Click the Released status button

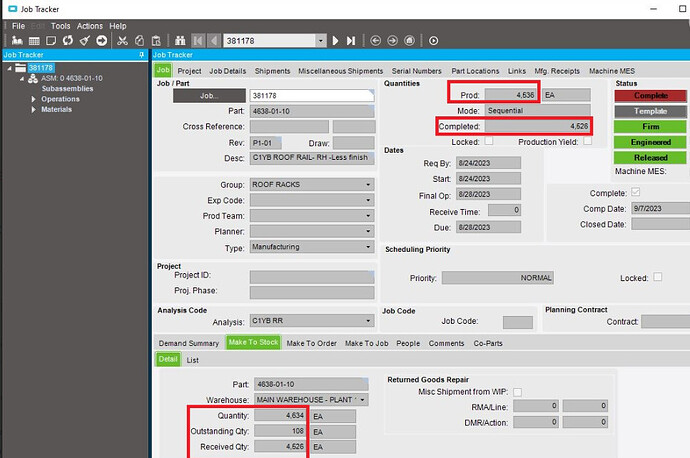pyautogui.click(x=650, y=158)
